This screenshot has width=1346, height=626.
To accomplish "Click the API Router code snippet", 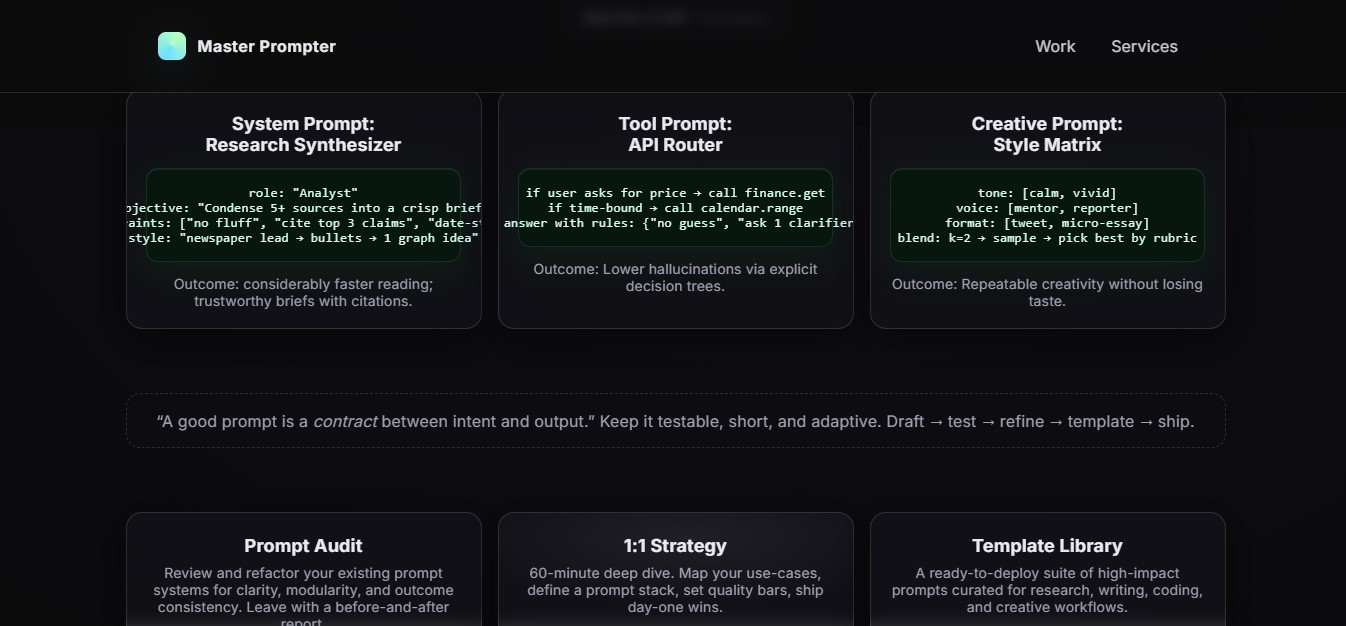I will [675, 207].
